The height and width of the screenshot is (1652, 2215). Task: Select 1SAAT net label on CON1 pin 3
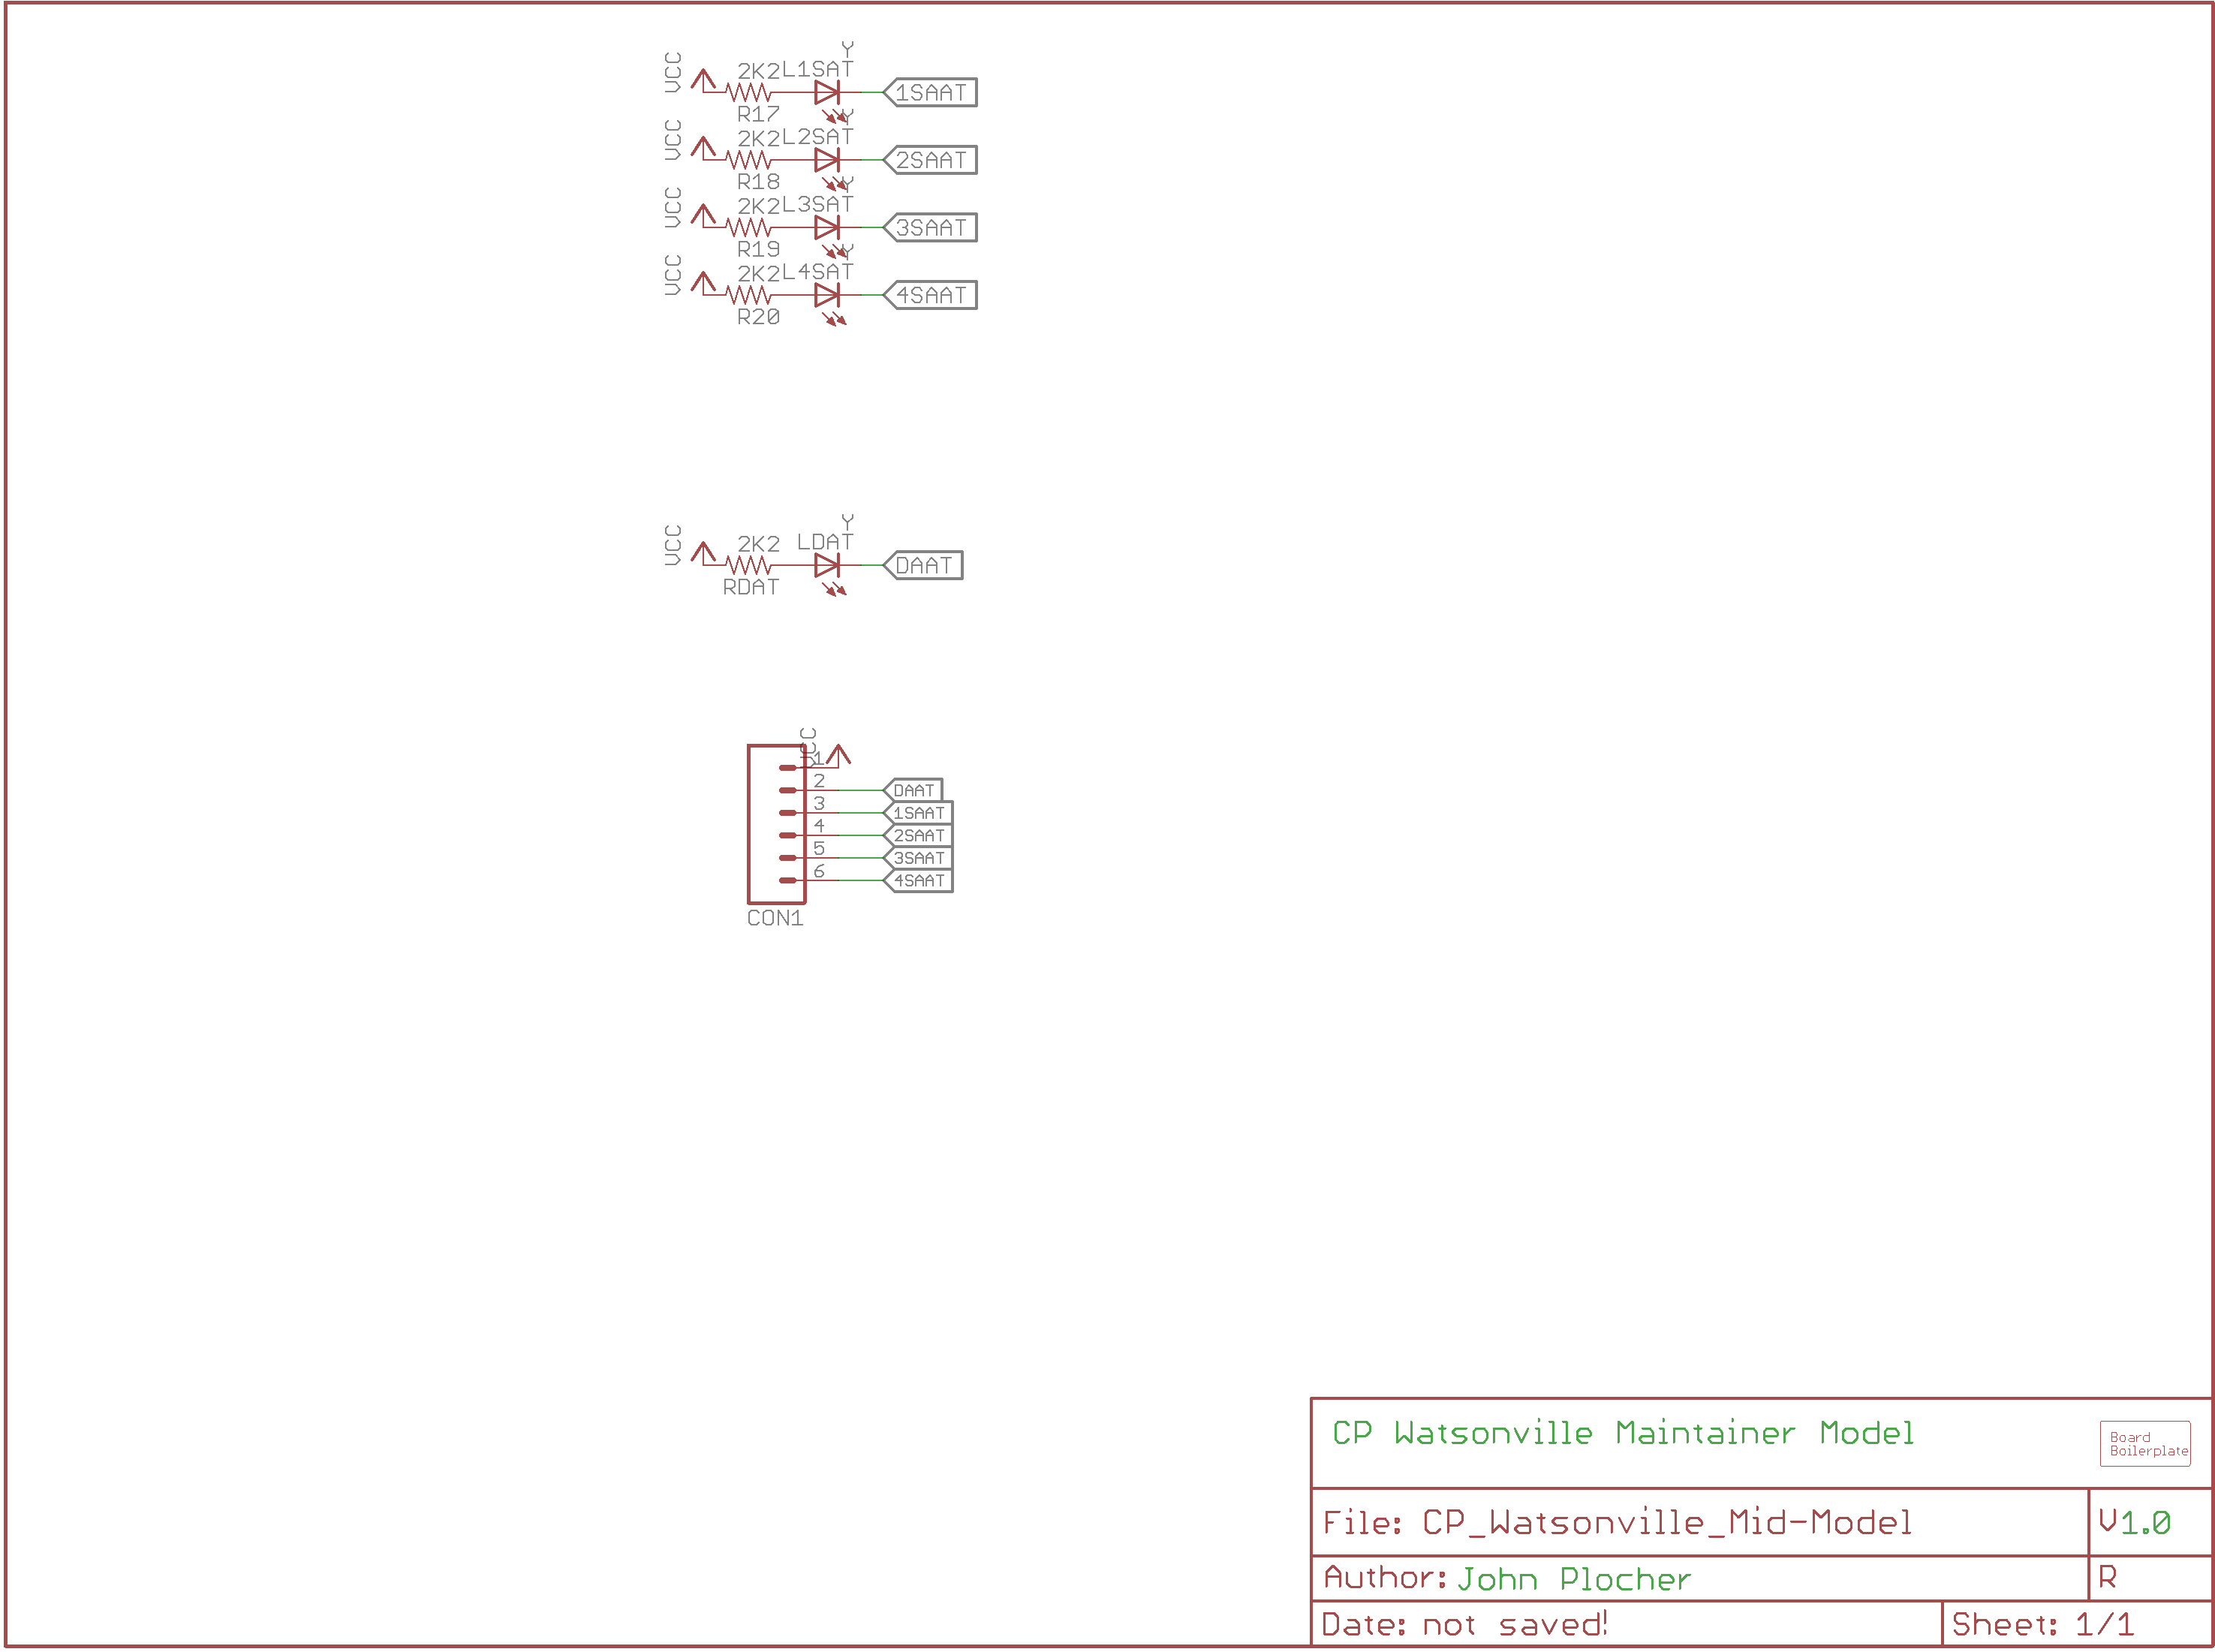(919, 813)
